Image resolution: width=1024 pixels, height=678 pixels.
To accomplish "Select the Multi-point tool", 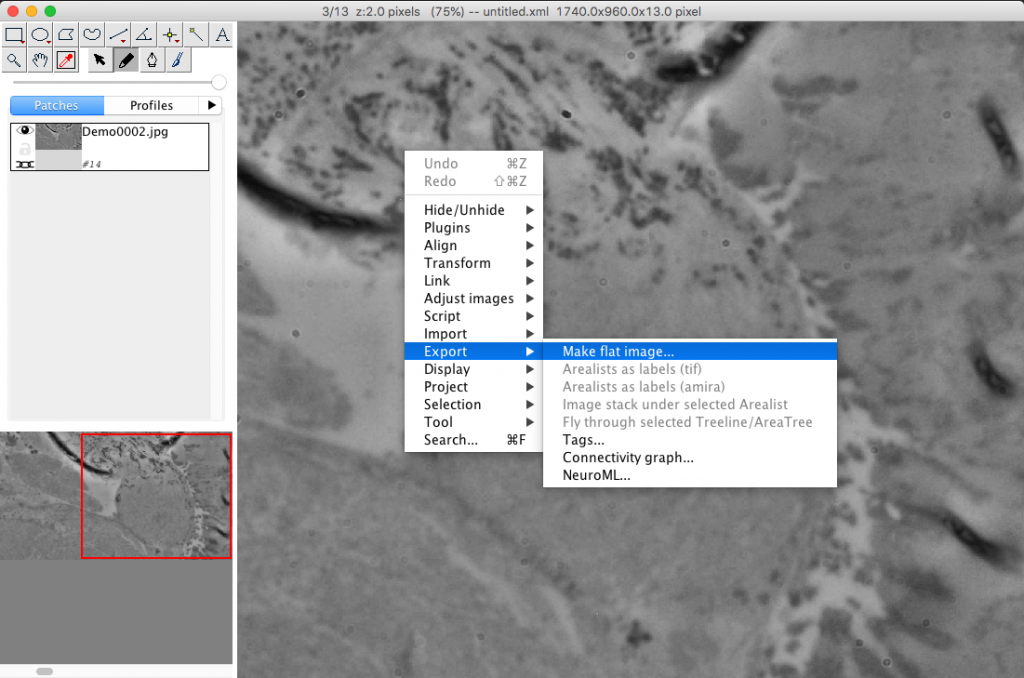I will click(x=170, y=35).
